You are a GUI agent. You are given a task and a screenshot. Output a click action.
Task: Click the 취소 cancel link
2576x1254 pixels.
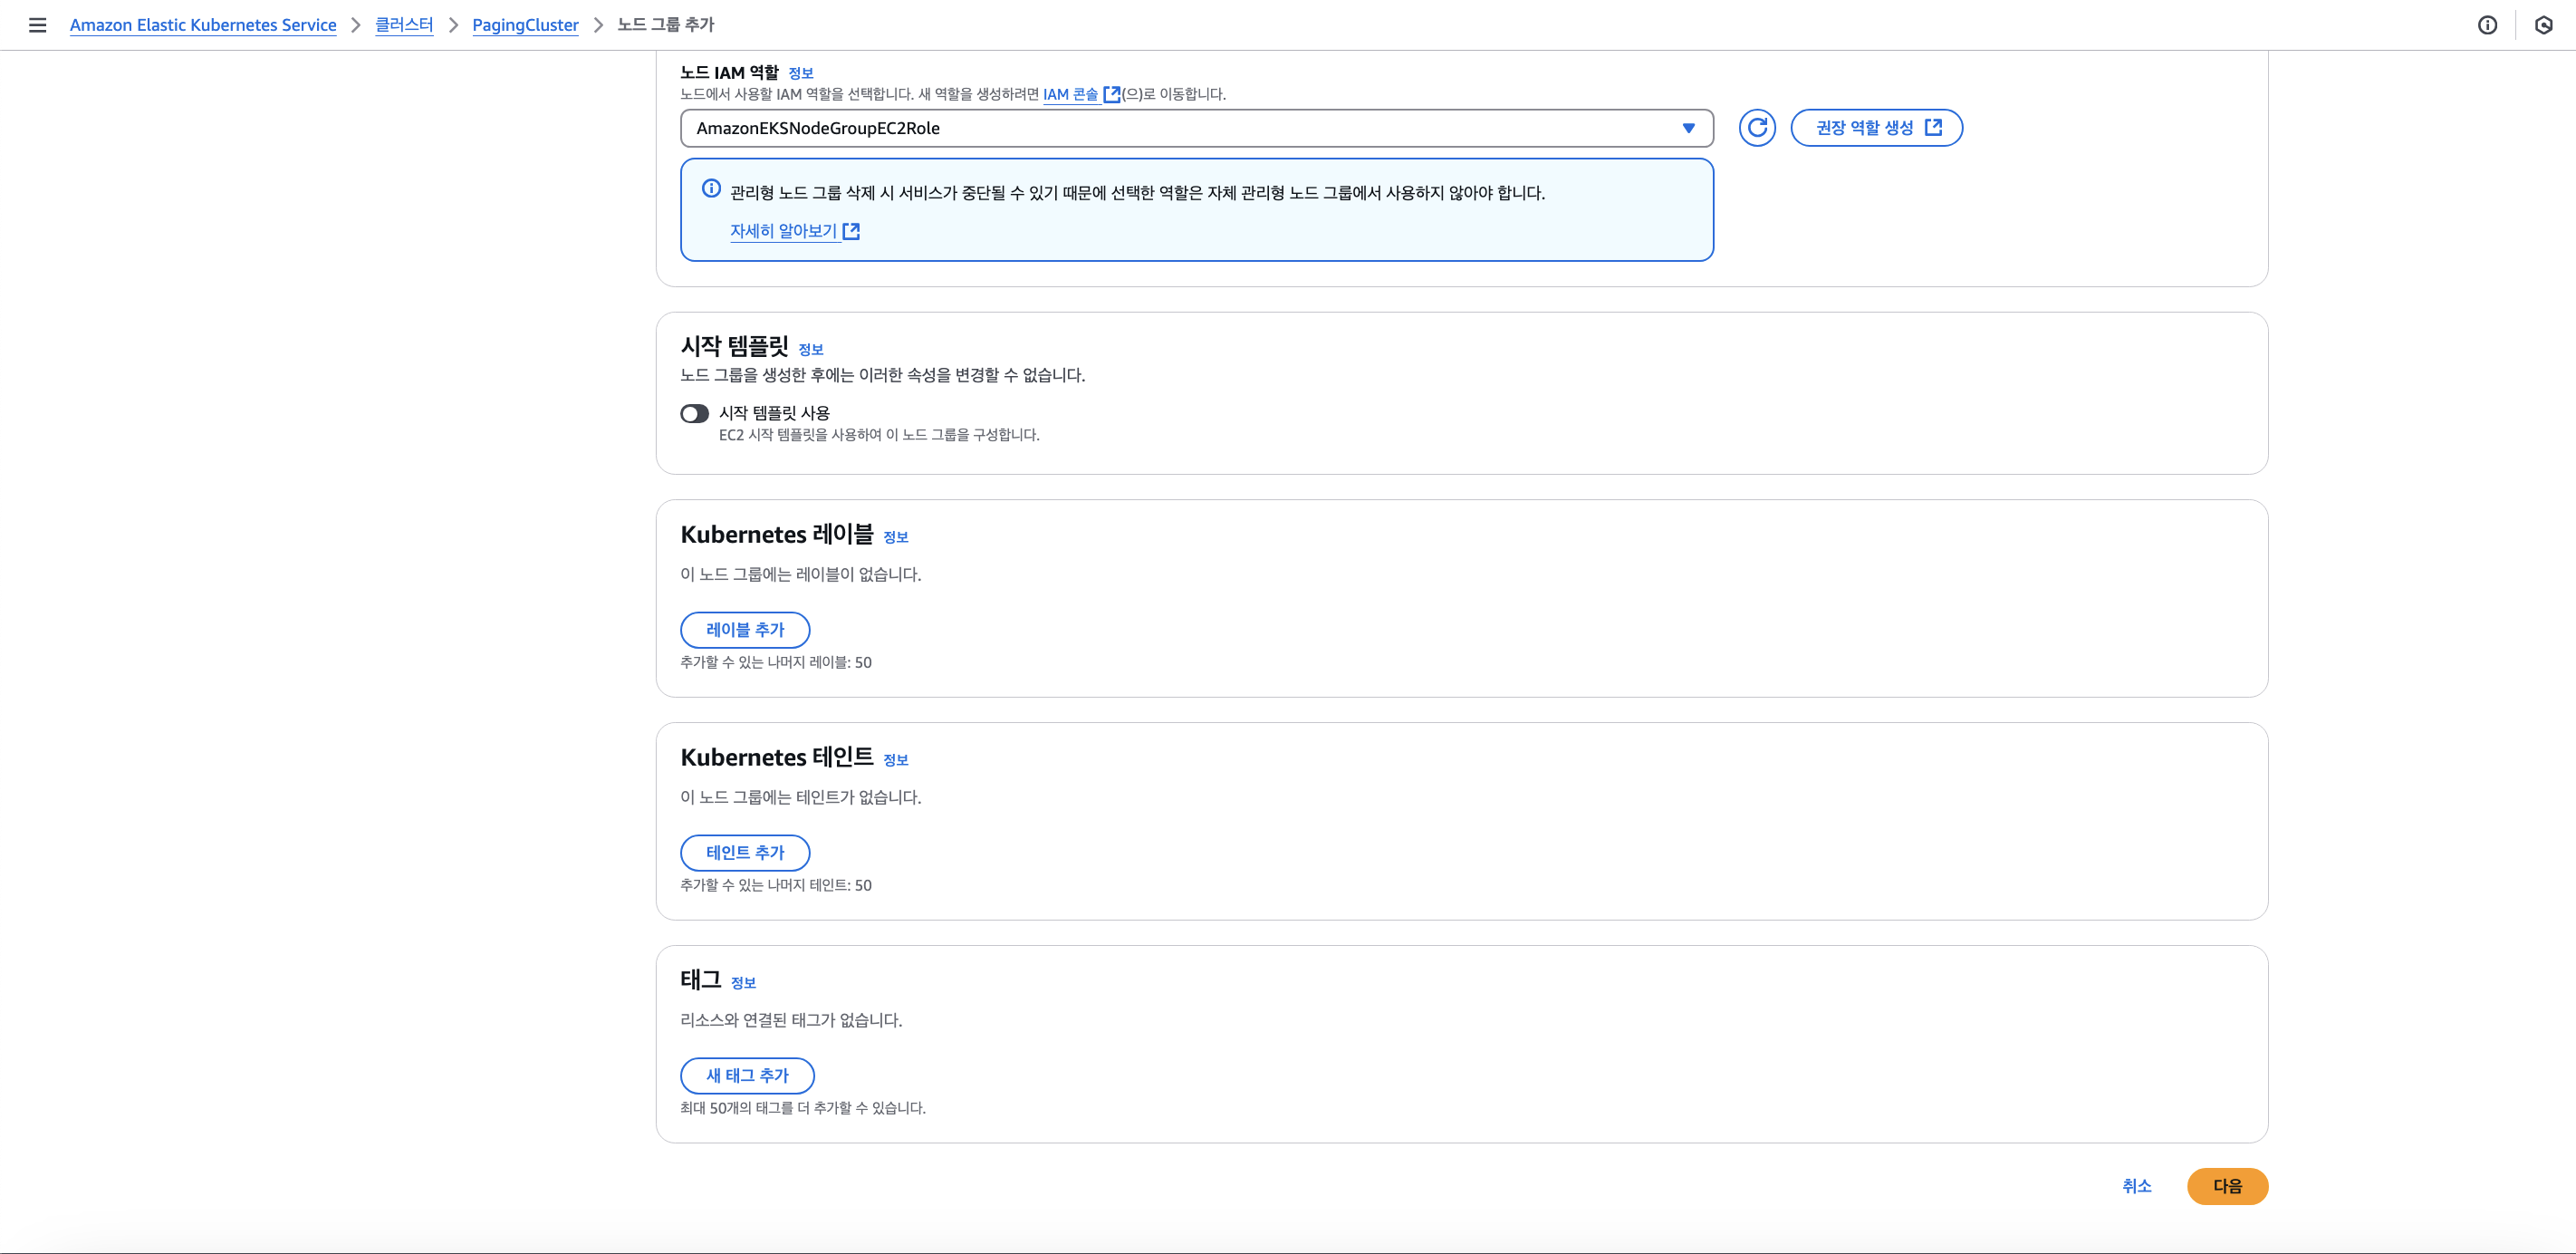(2136, 1186)
